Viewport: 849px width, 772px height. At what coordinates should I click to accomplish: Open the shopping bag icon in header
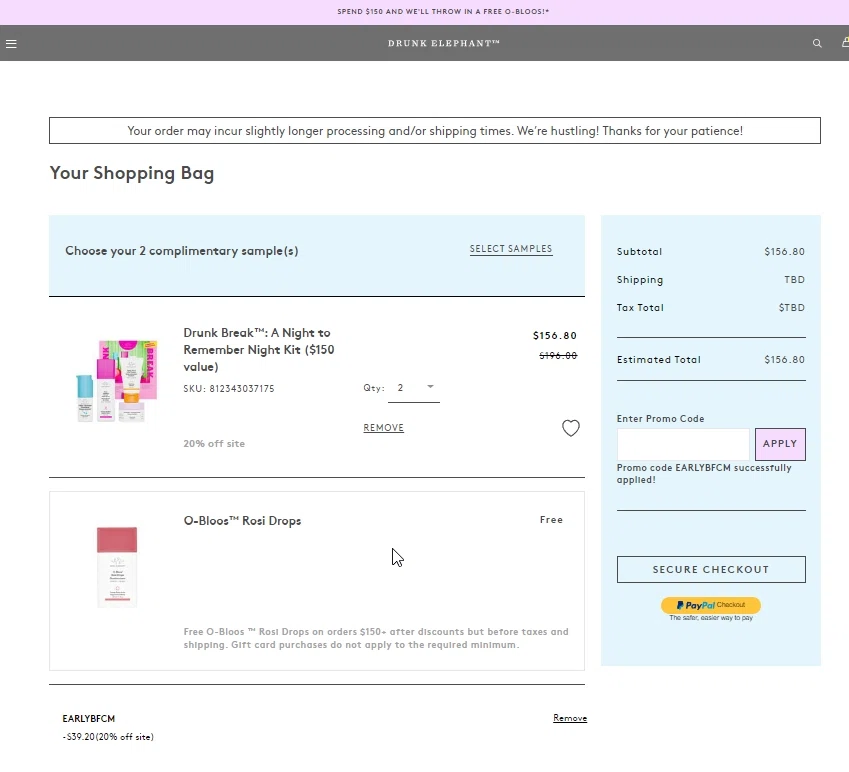tap(845, 42)
